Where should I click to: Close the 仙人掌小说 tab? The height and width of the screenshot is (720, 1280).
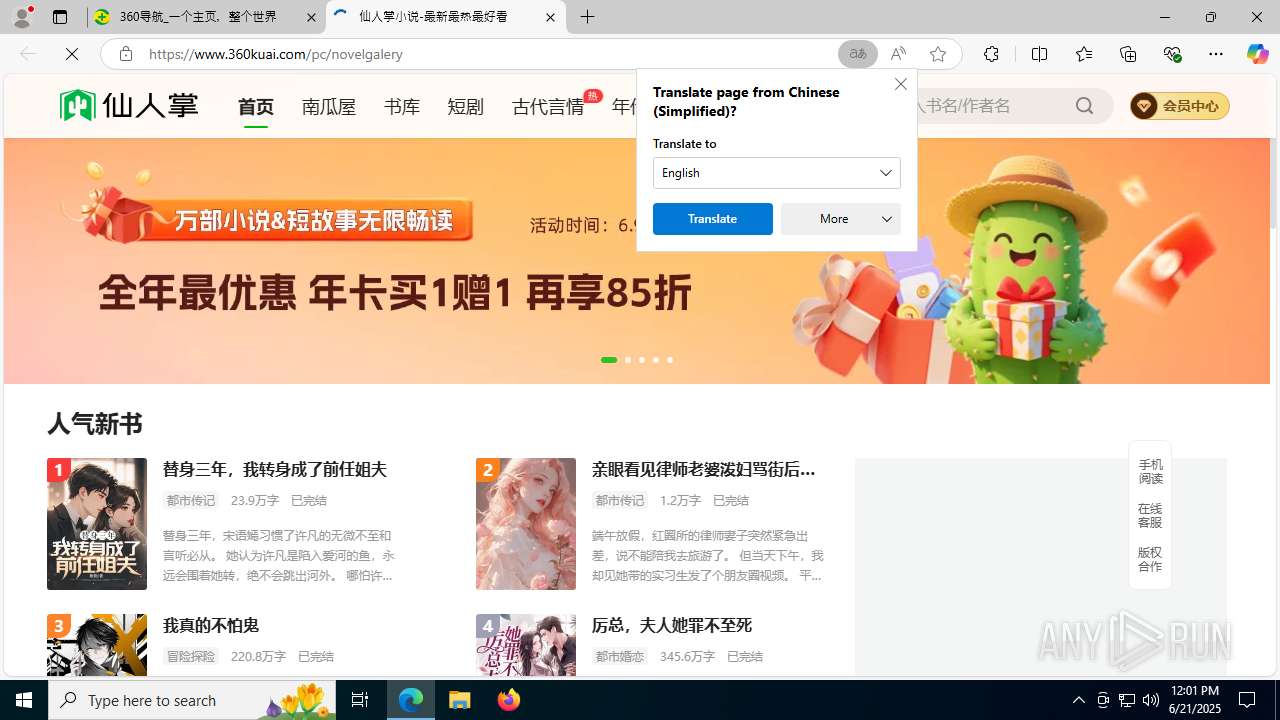(x=550, y=17)
